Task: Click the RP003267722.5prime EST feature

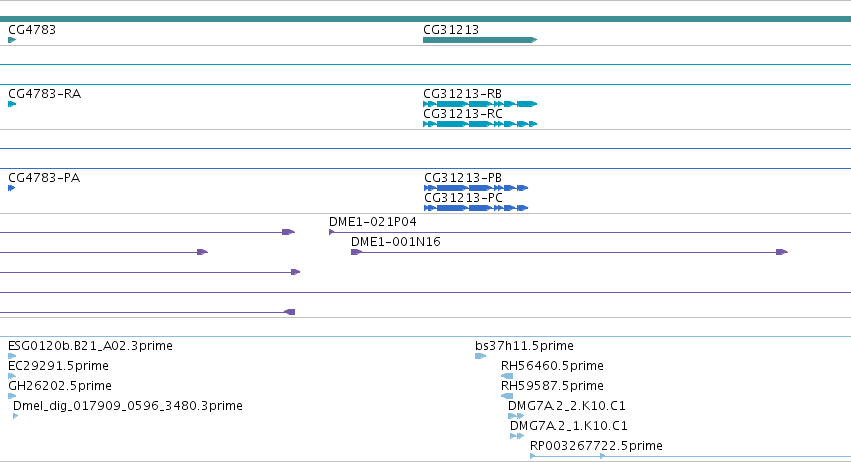Action: [x=690, y=456]
